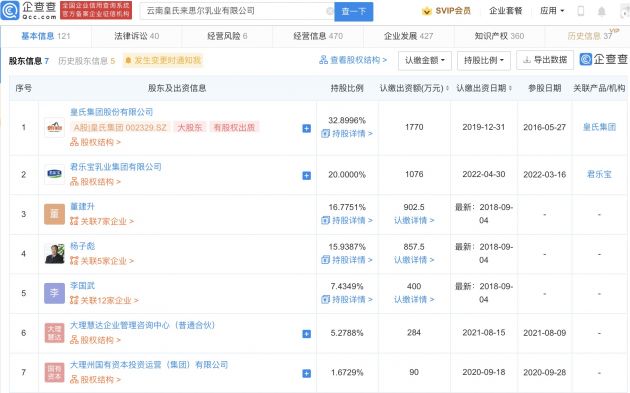Open 关联7家企业 link under 董建升

[x=102, y=221]
